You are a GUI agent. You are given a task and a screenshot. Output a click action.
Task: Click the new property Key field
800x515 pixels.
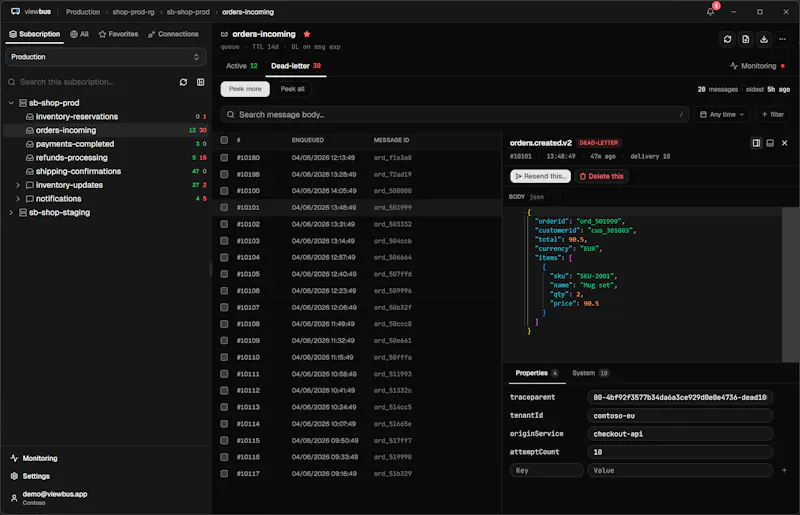pyautogui.click(x=546, y=470)
